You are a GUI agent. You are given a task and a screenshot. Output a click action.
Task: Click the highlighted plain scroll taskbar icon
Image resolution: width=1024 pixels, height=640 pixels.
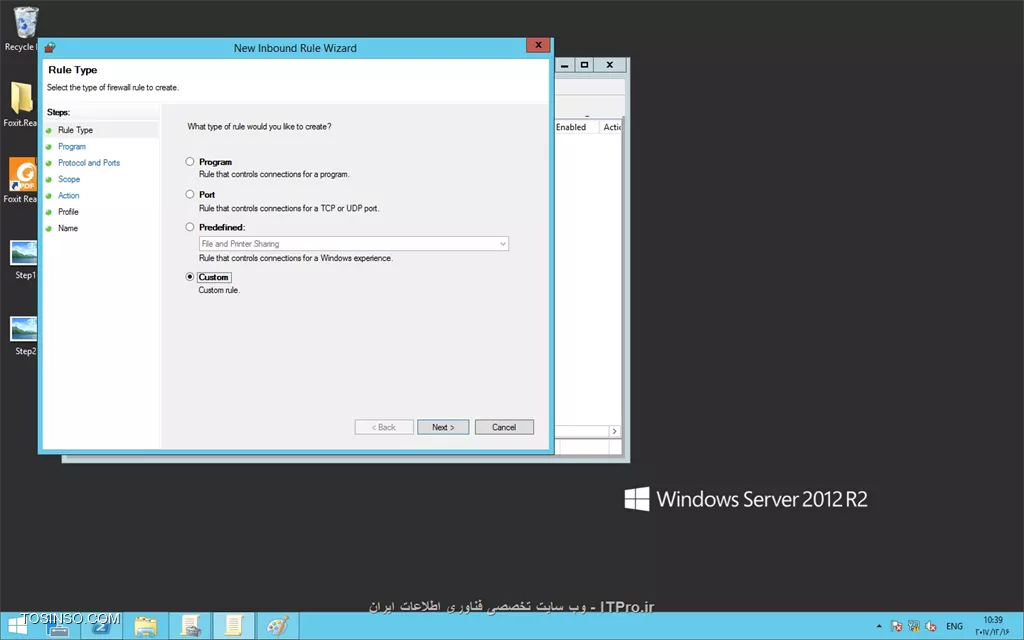pos(234,626)
